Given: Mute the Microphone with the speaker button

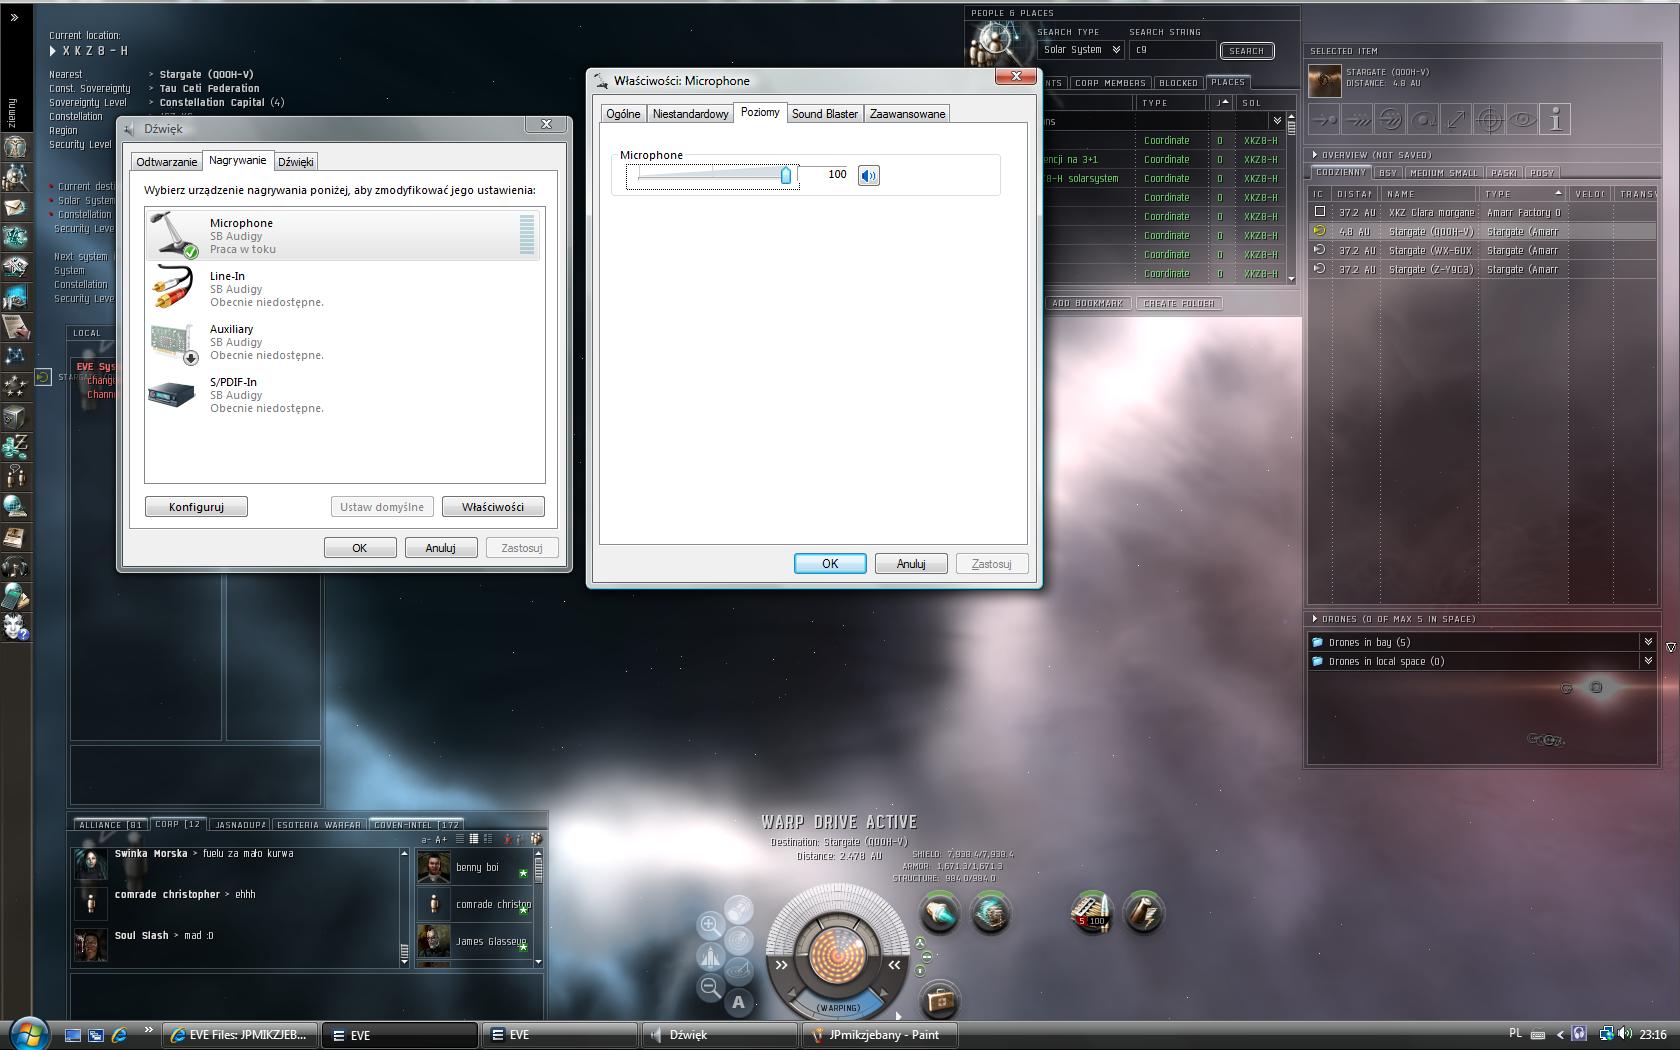Looking at the screenshot, I should pyautogui.click(x=869, y=175).
